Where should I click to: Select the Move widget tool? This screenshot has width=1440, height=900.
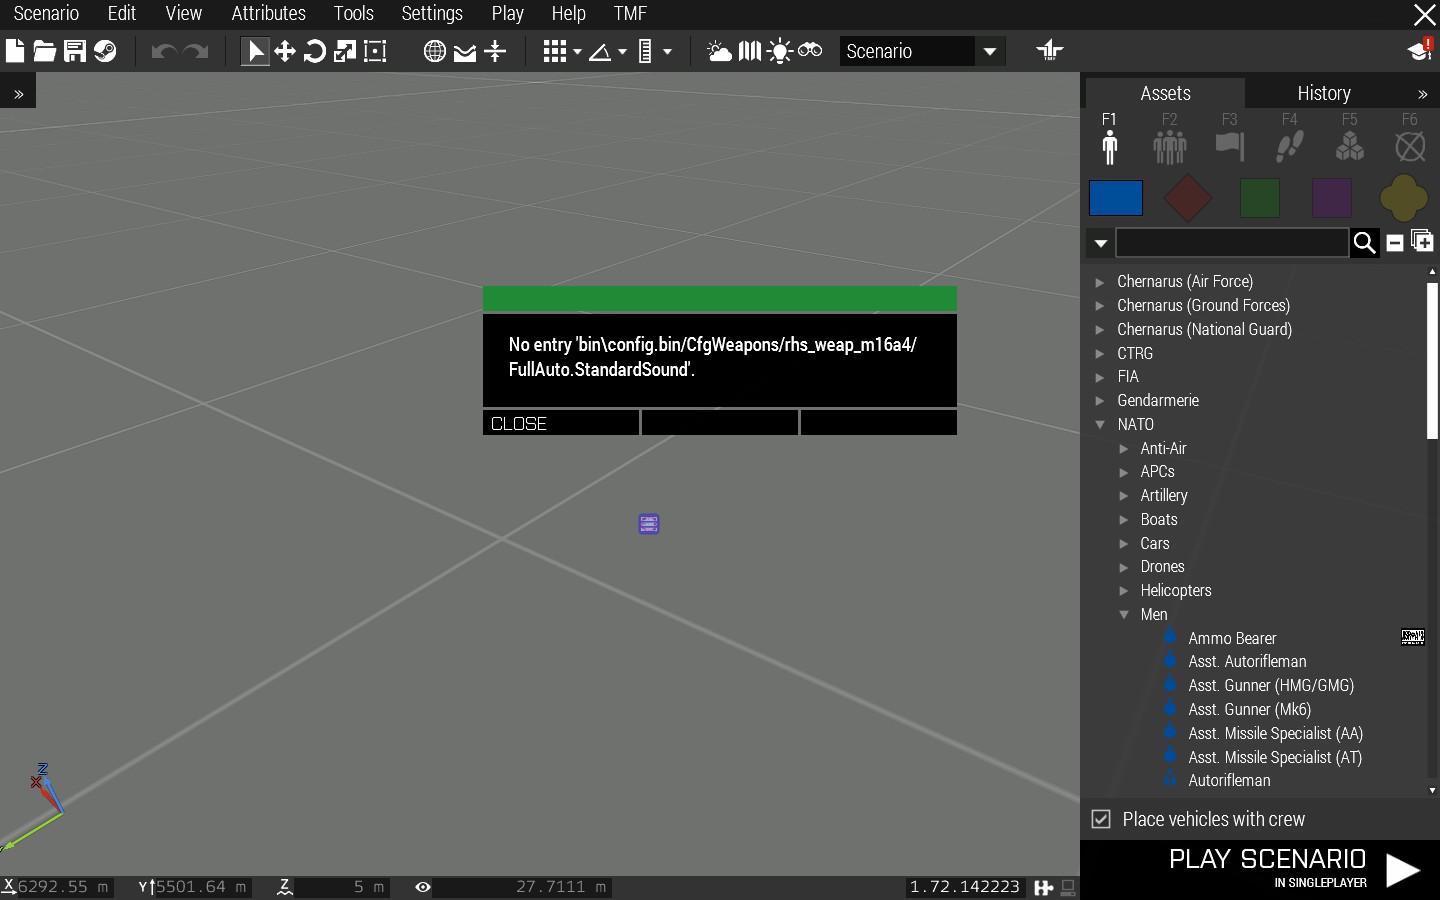[285, 51]
